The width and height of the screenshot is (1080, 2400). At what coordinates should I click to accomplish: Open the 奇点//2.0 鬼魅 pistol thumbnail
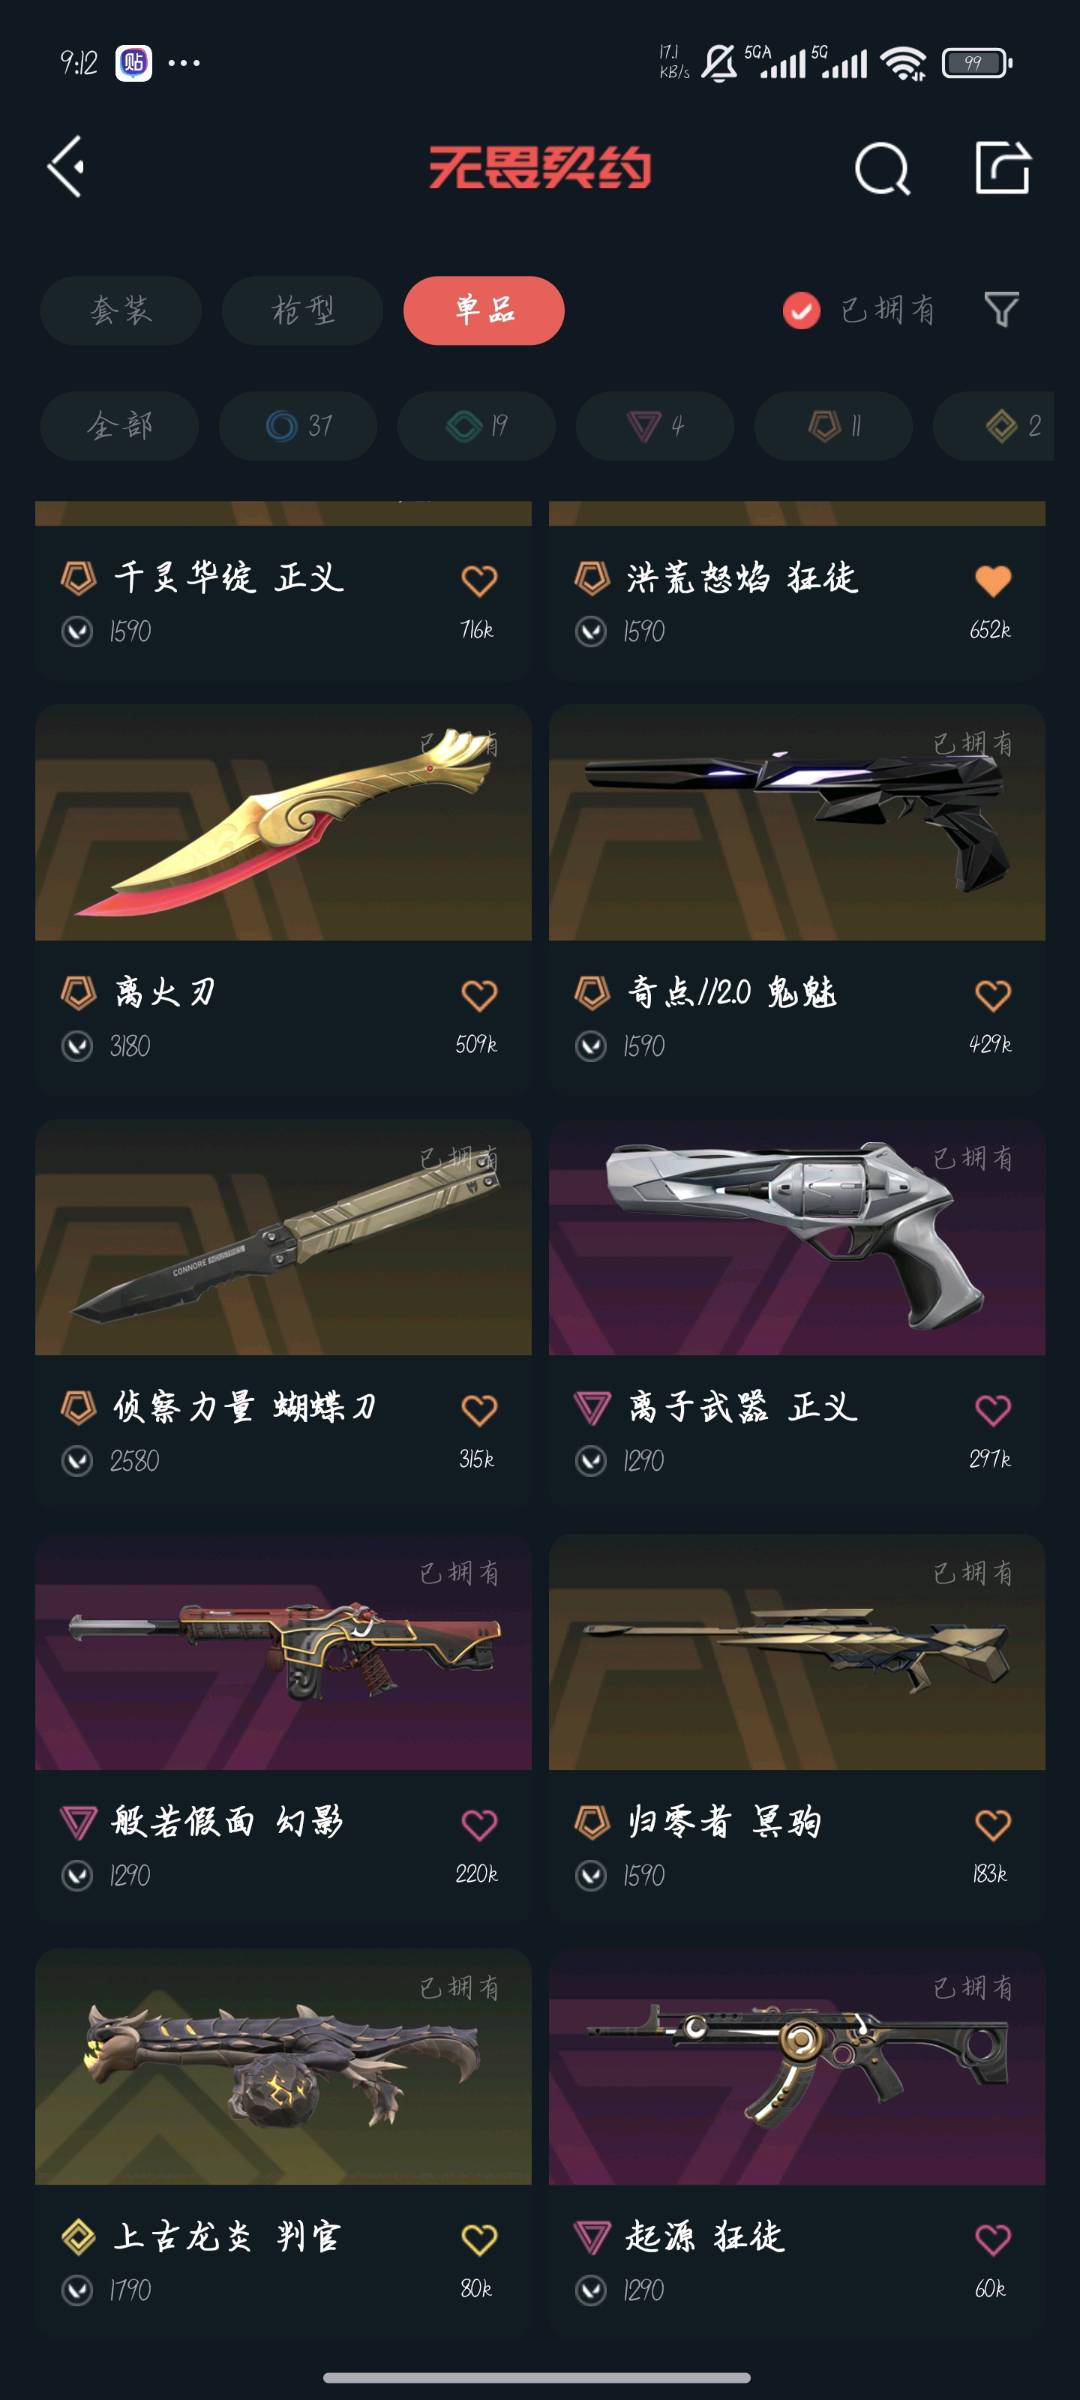pos(797,823)
